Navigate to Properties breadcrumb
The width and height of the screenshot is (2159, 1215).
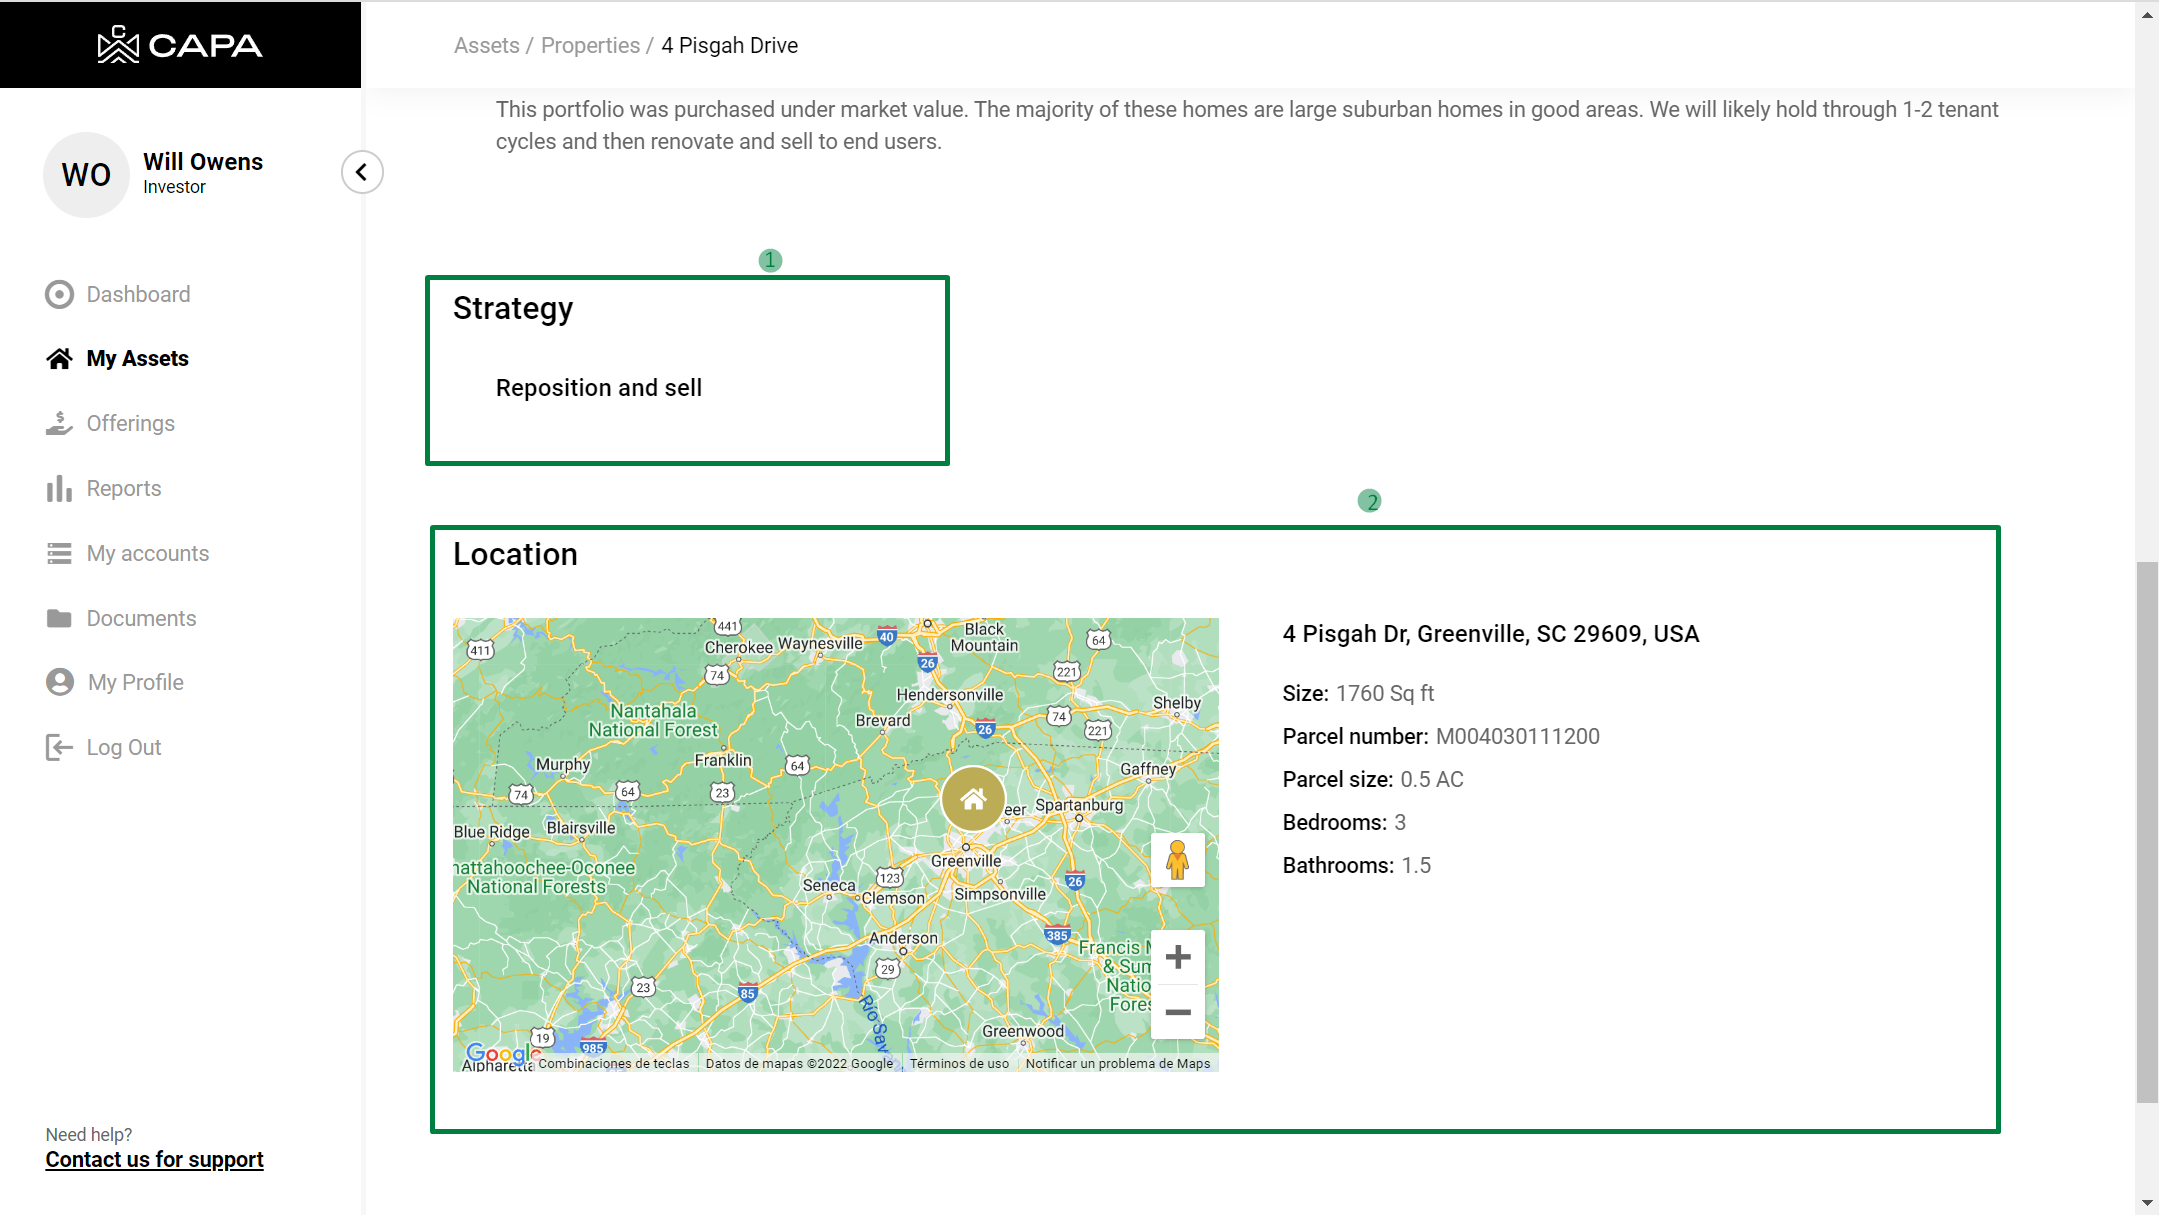tap(590, 45)
